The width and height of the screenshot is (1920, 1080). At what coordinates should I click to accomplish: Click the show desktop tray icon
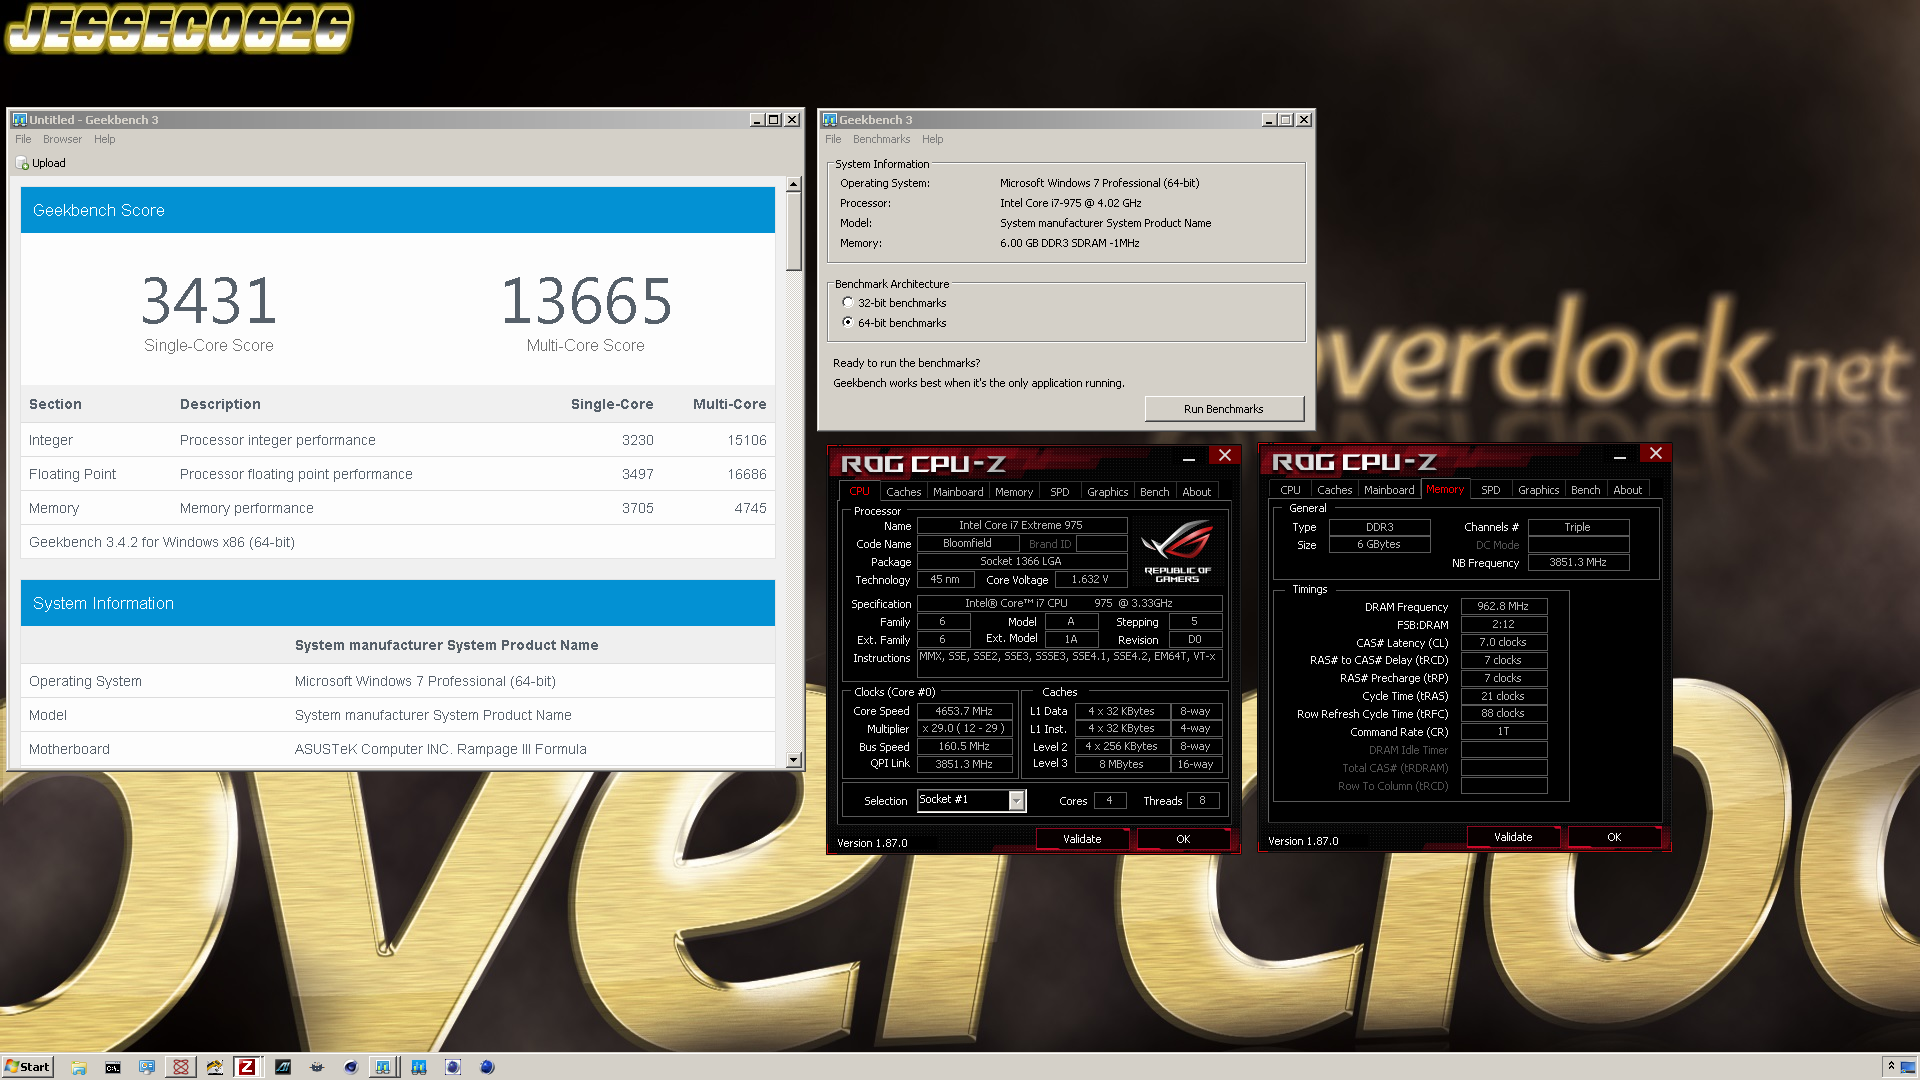[1908, 1067]
